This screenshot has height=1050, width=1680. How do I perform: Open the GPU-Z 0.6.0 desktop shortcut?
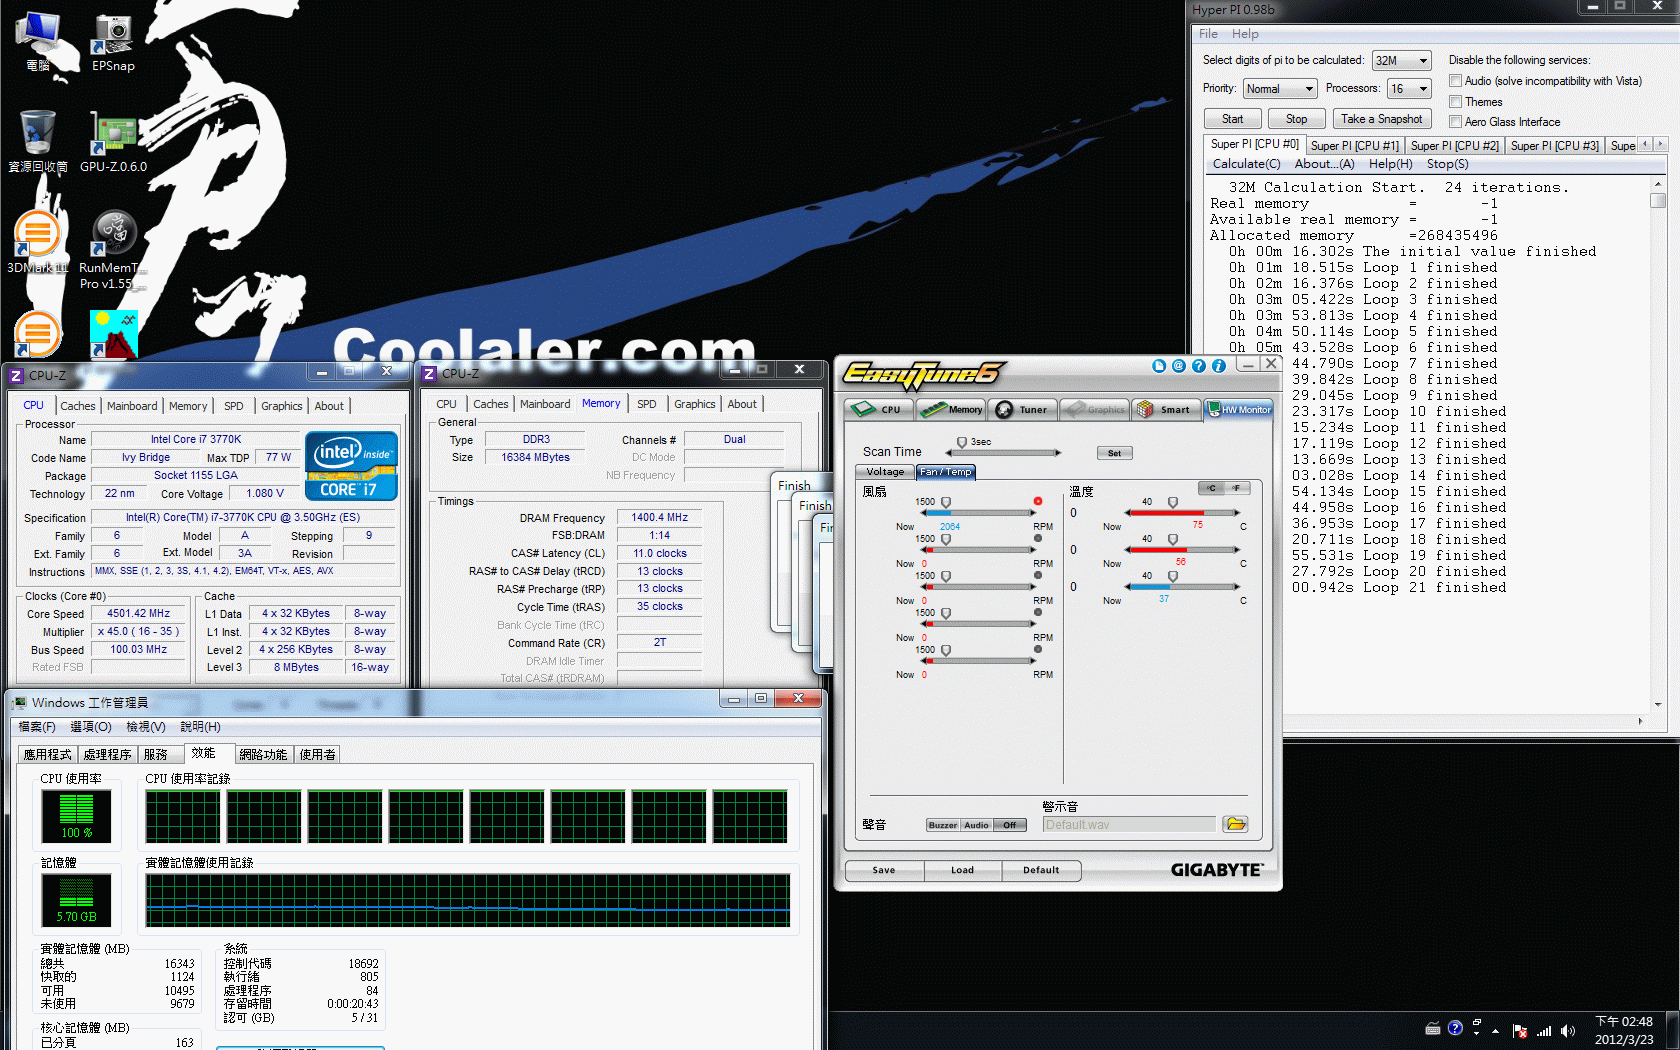click(113, 142)
